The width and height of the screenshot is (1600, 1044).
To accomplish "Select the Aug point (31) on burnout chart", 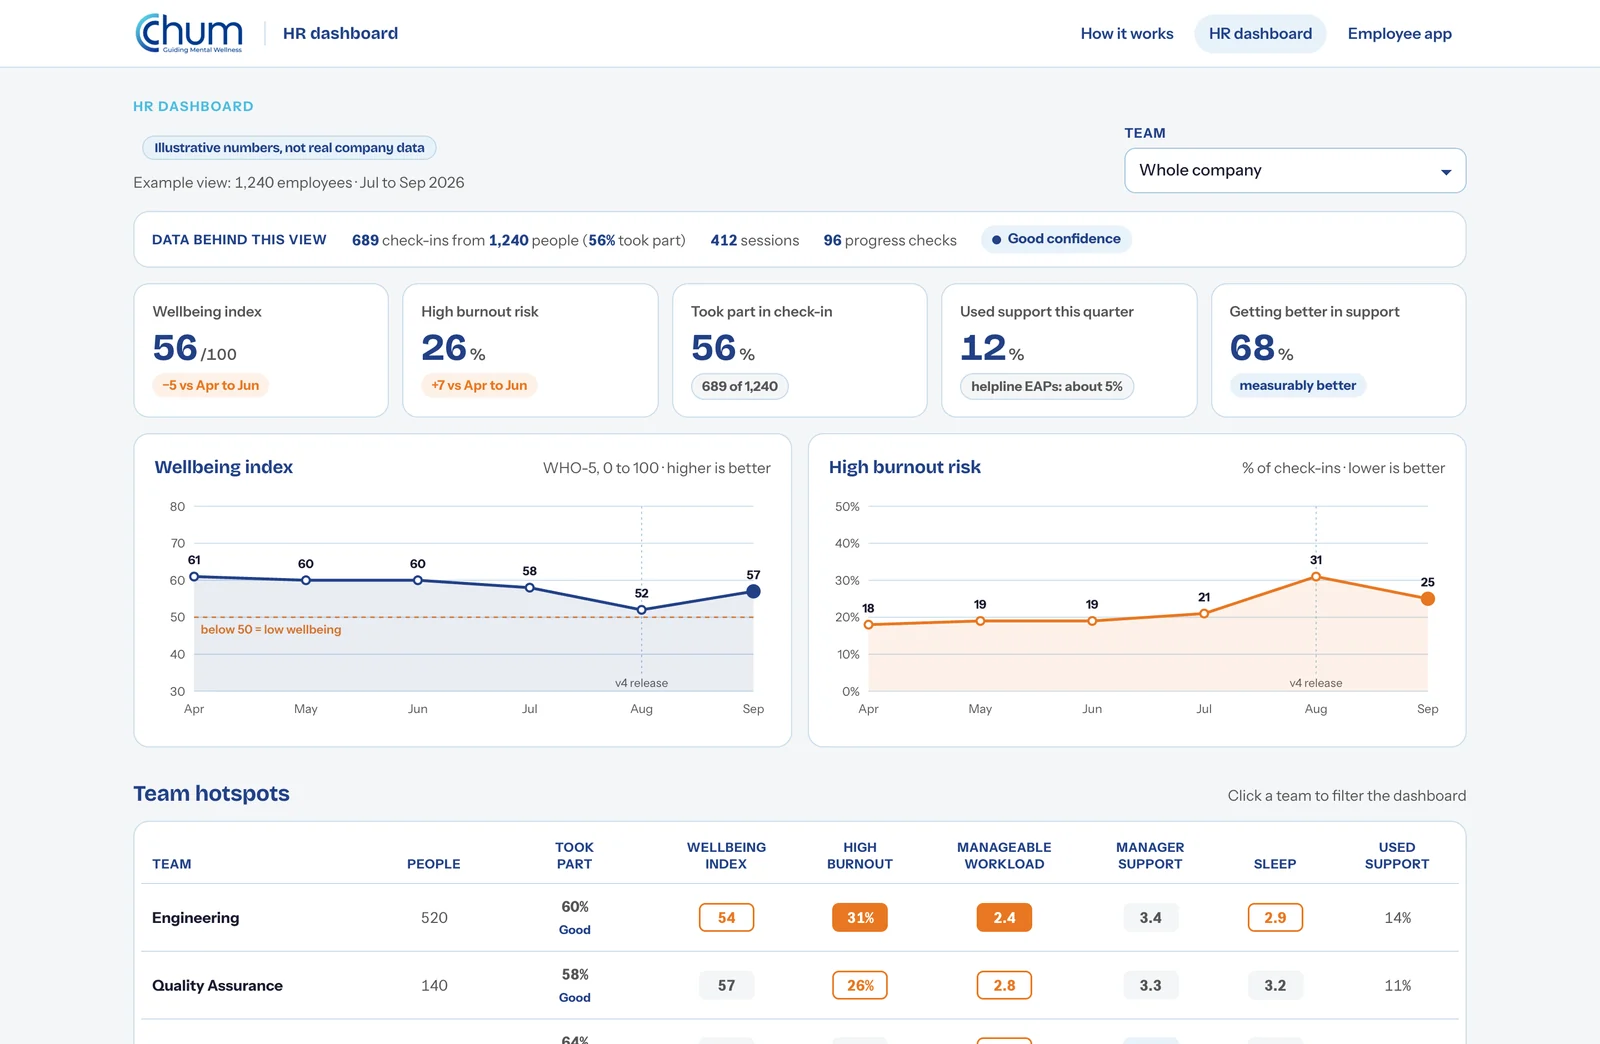I will pyautogui.click(x=1316, y=576).
